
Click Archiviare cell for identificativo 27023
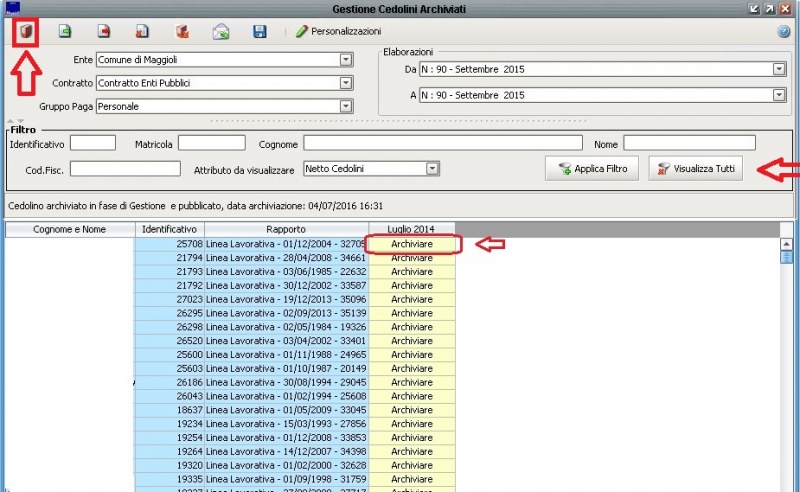(412, 300)
